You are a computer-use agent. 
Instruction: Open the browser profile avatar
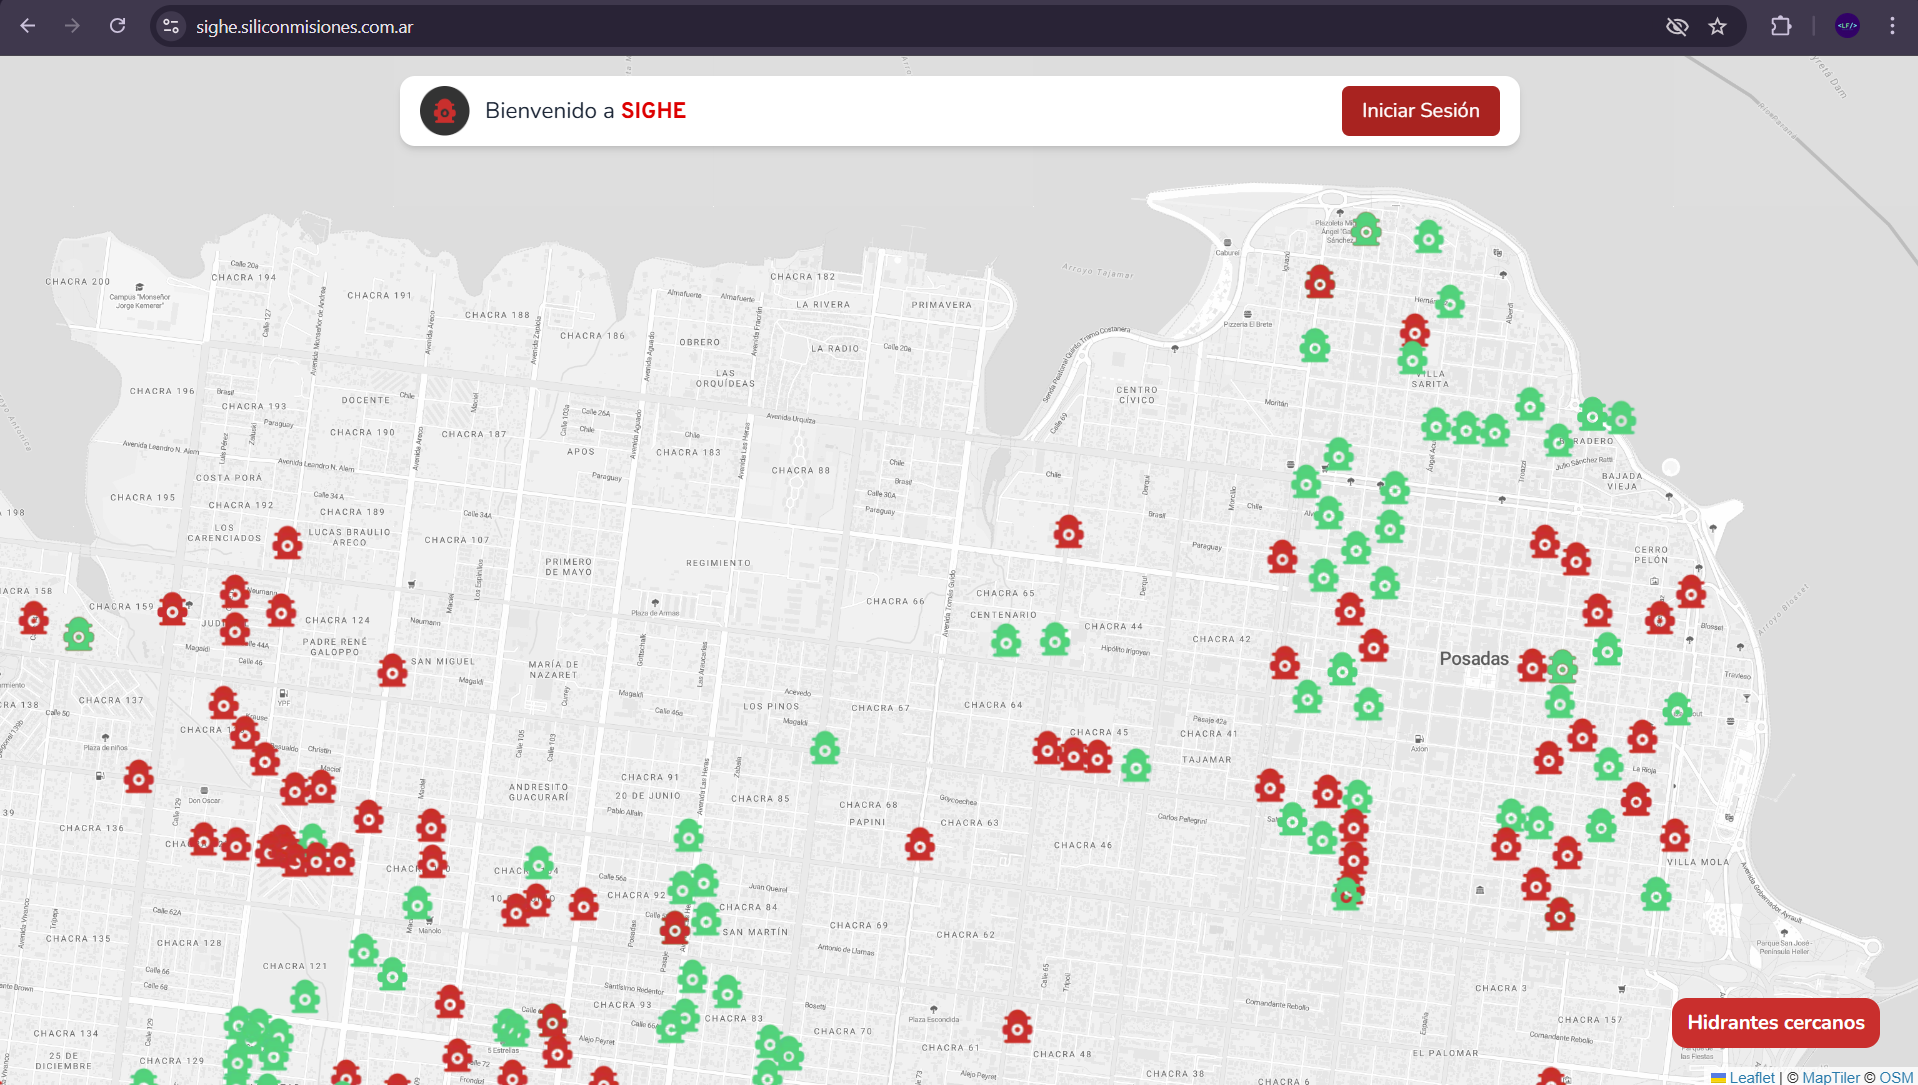coord(1847,27)
